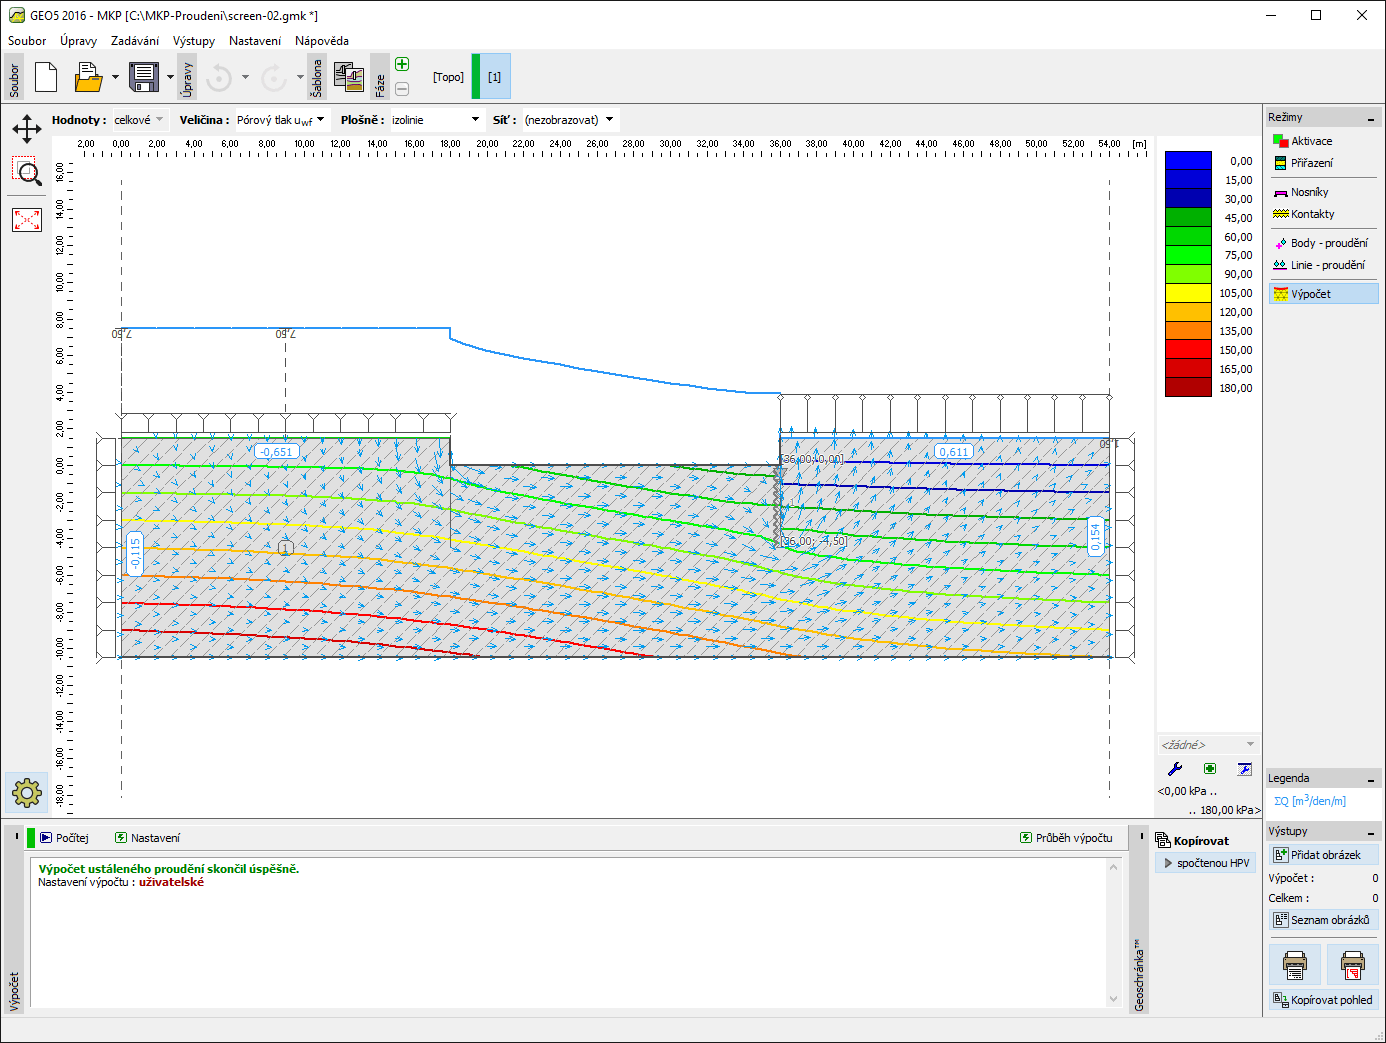Open drawing settings gear icon
This screenshot has height=1043, width=1386.
pyautogui.click(x=27, y=793)
